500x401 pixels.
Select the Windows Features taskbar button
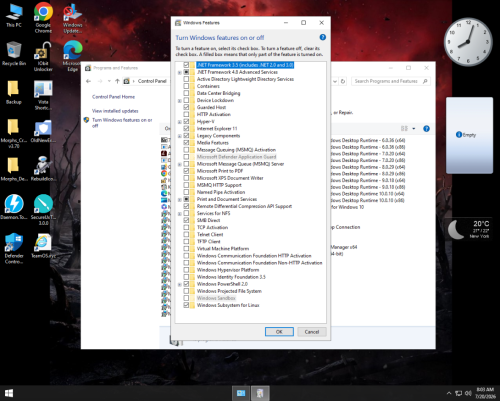click(260, 393)
